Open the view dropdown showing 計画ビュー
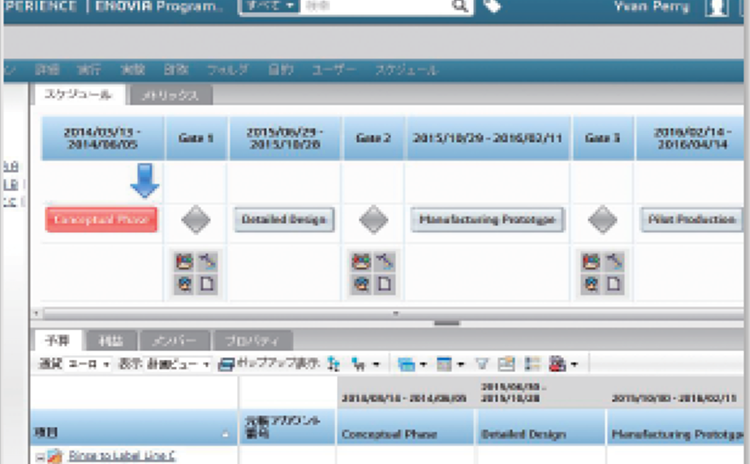Image resolution: width=750 pixels, height=464 pixels. (179, 364)
